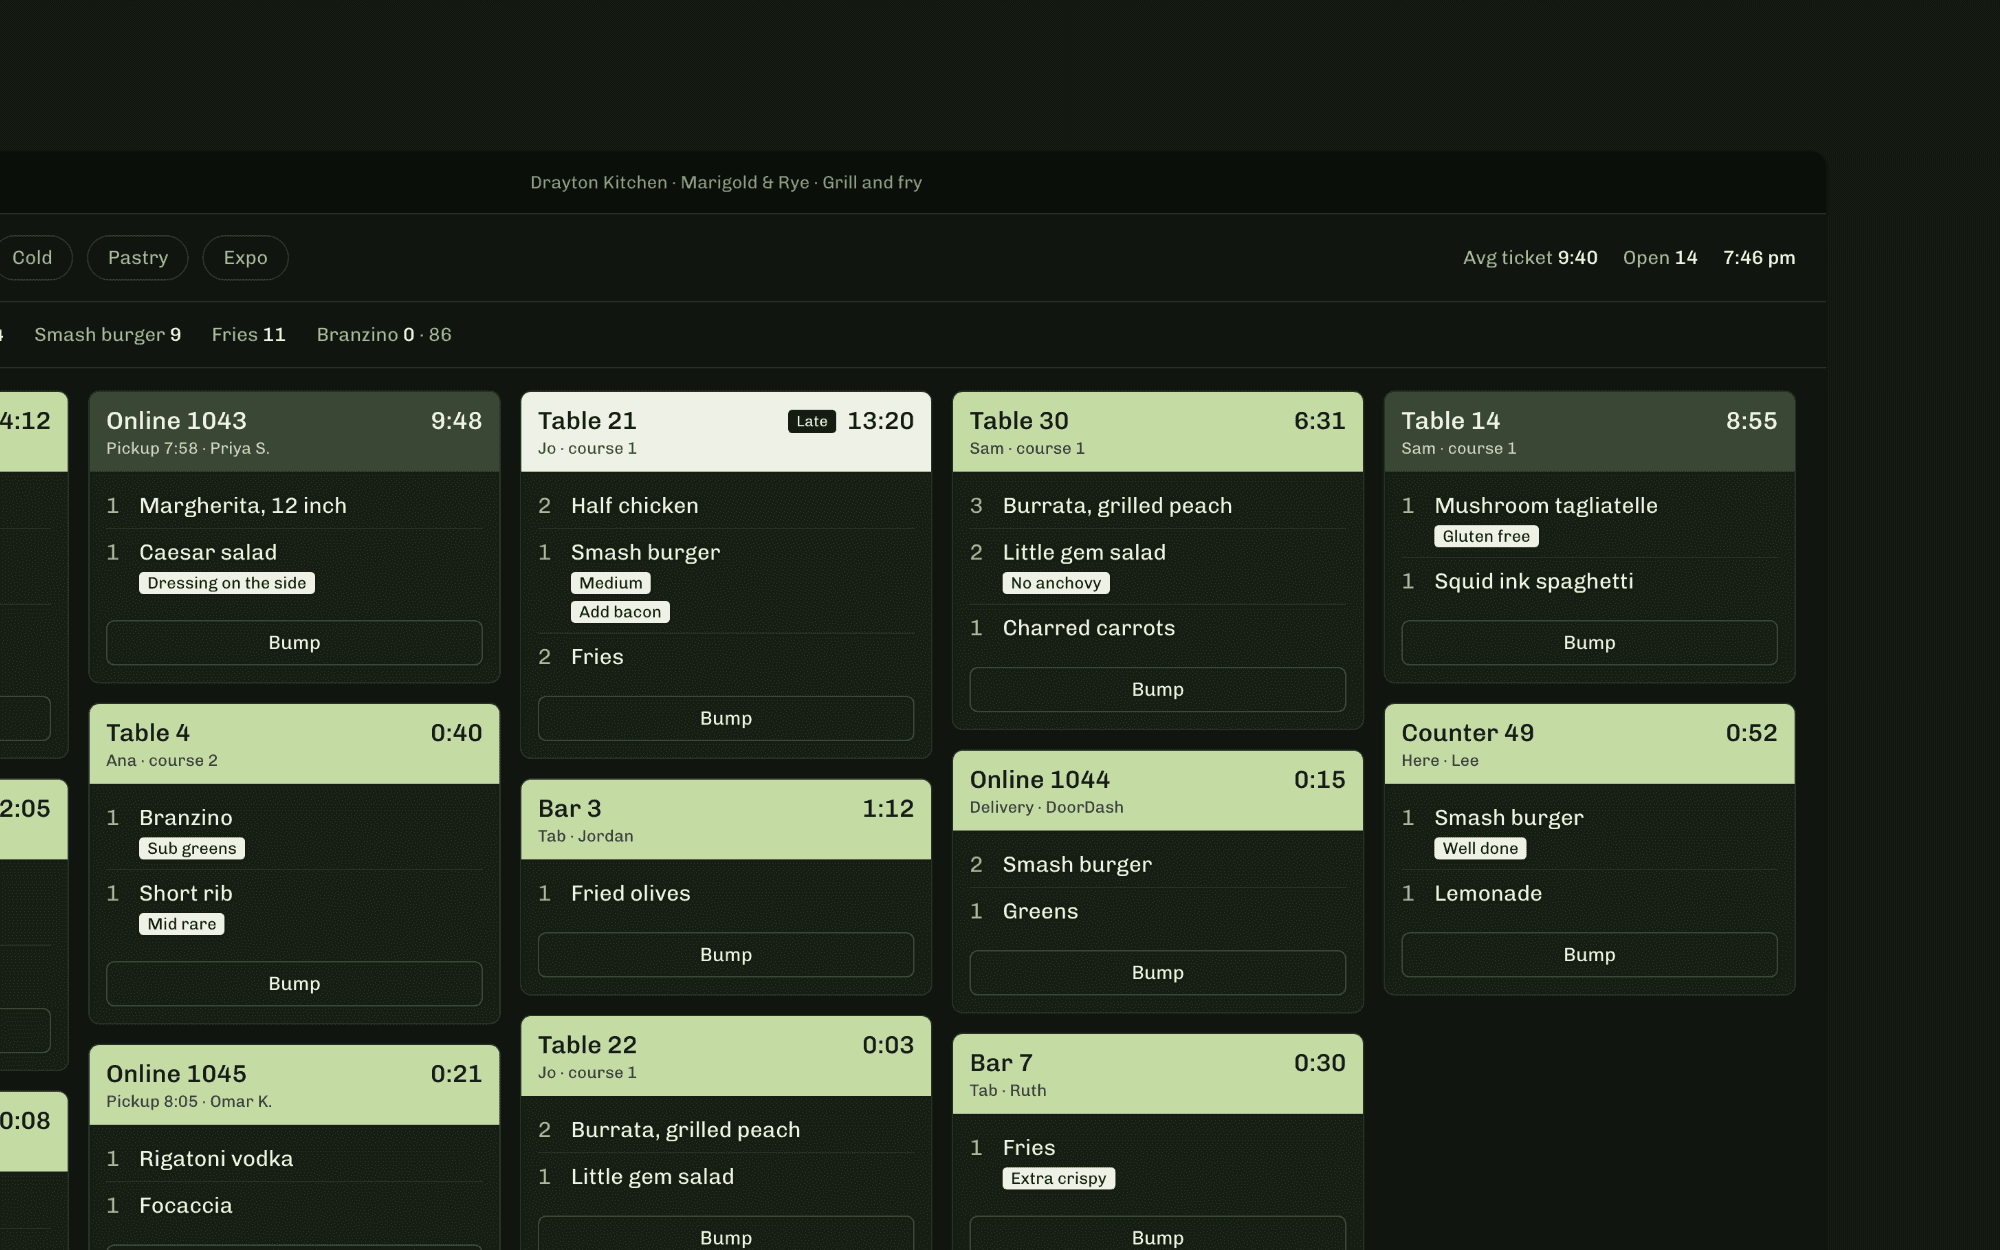Image resolution: width=2000 pixels, height=1250 pixels.
Task: Switch to the Expo station tab
Action: tap(245, 258)
